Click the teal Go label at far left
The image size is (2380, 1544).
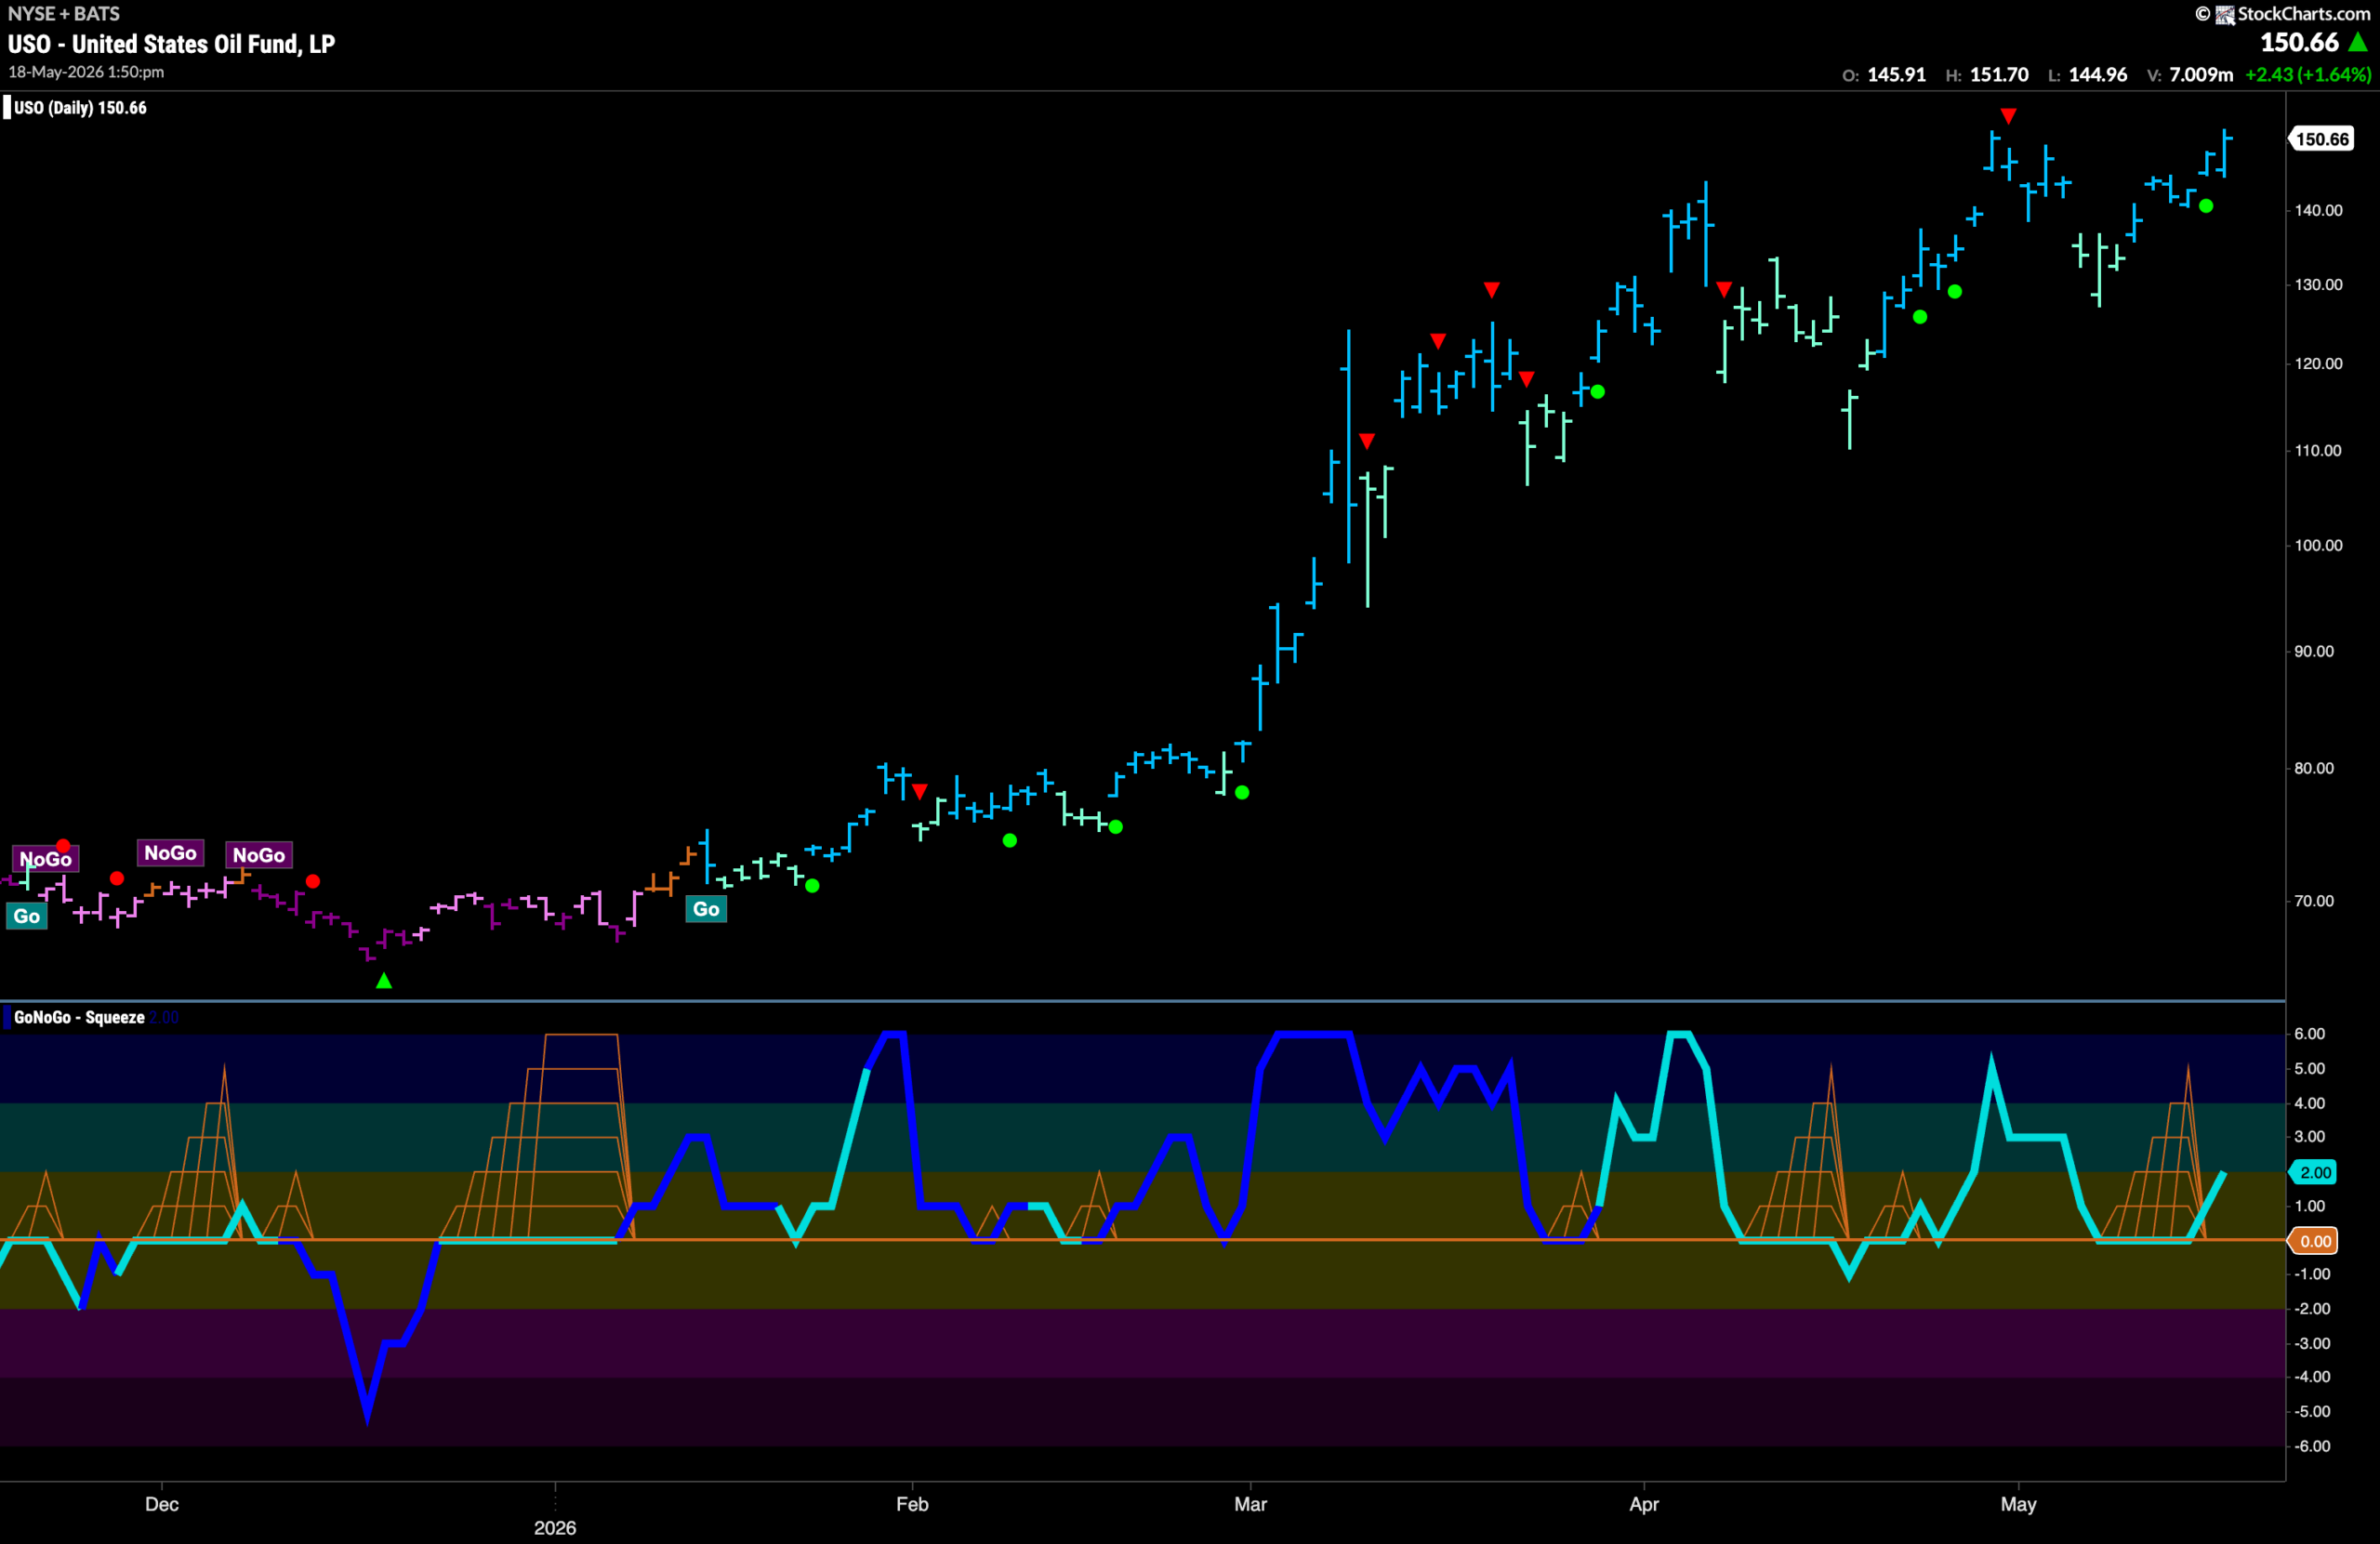(27, 915)
